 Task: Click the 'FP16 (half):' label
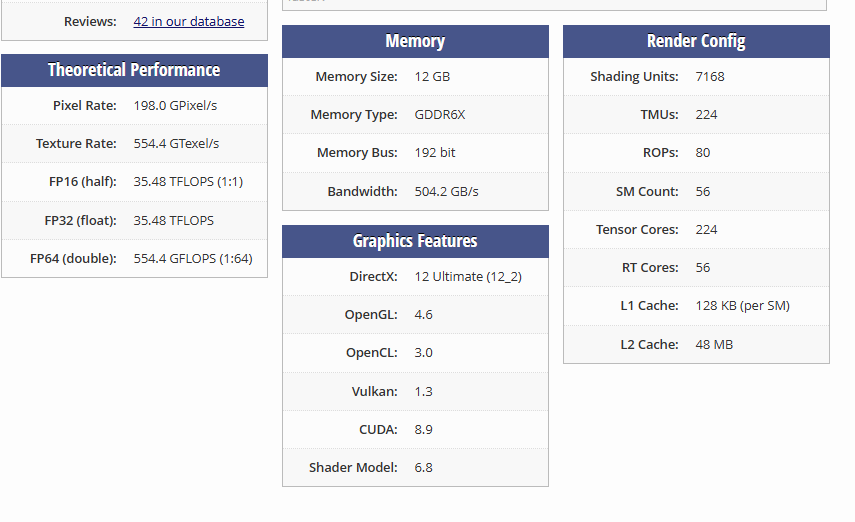[82, 182]
